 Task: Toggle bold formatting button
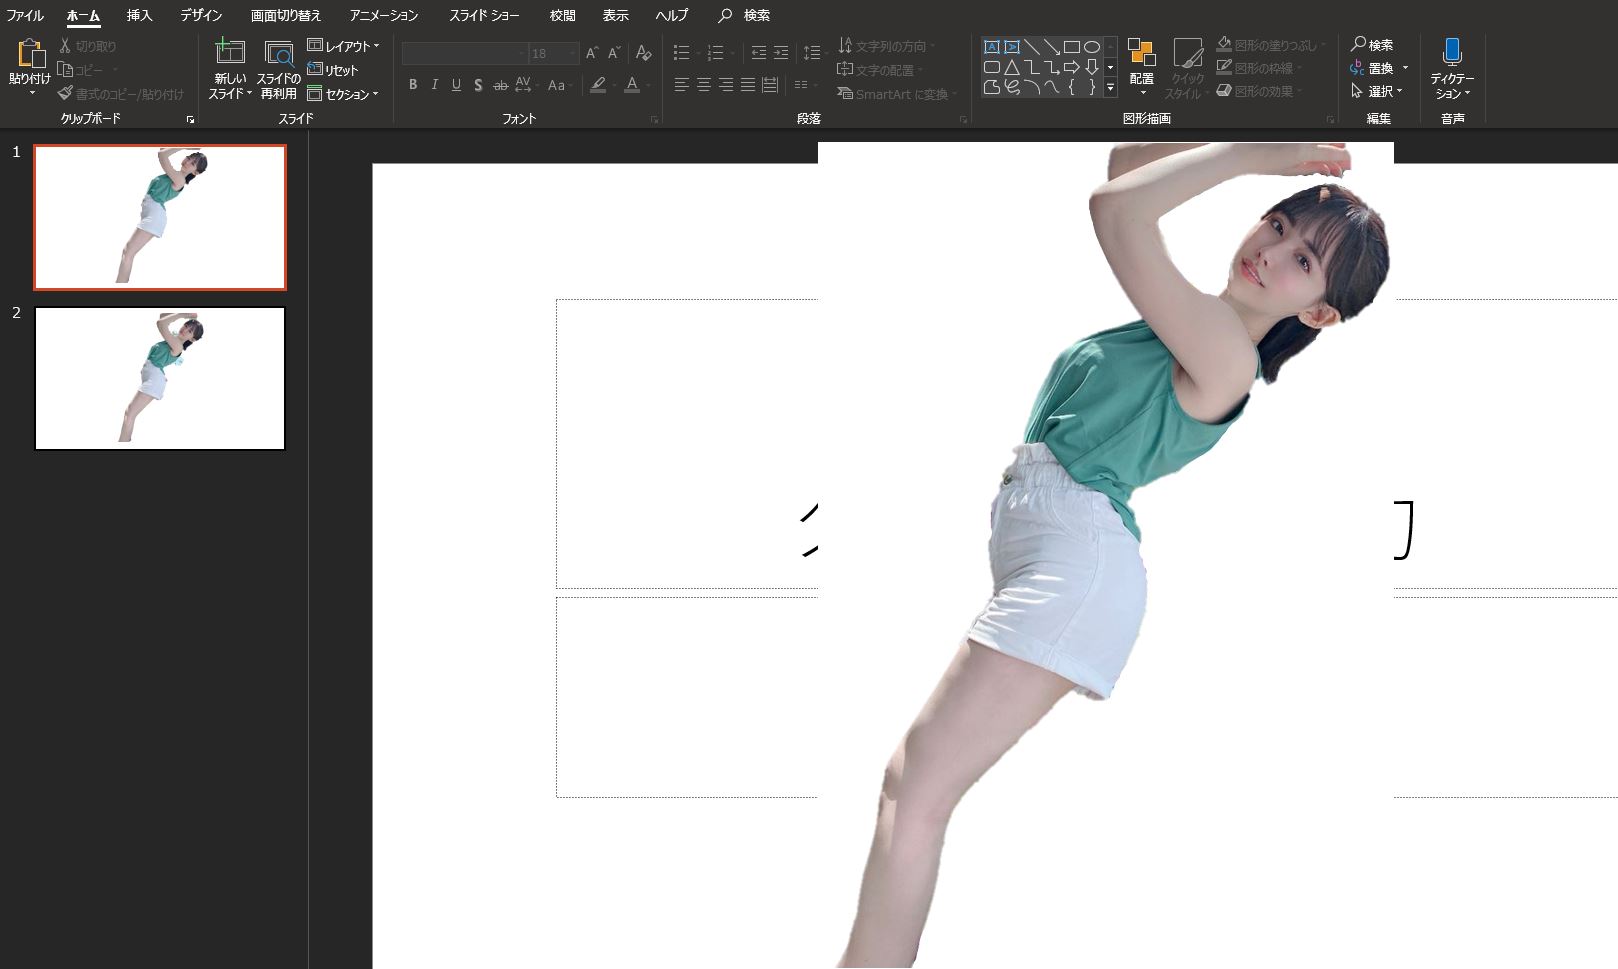pyautogui.click(x=413, y=85)
